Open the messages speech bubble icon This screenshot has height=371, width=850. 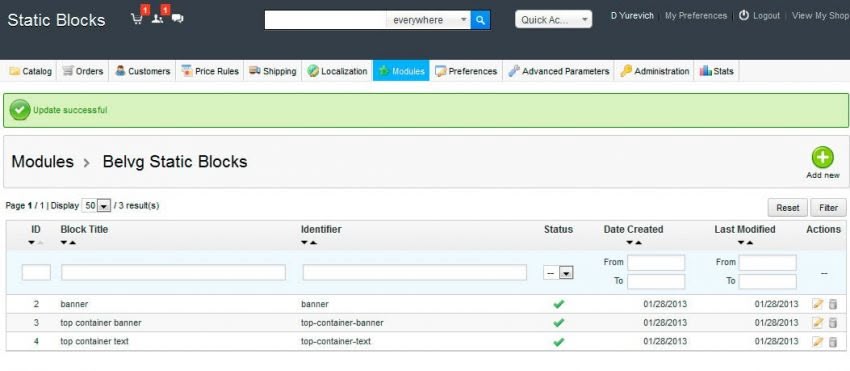tap(177, 18)
